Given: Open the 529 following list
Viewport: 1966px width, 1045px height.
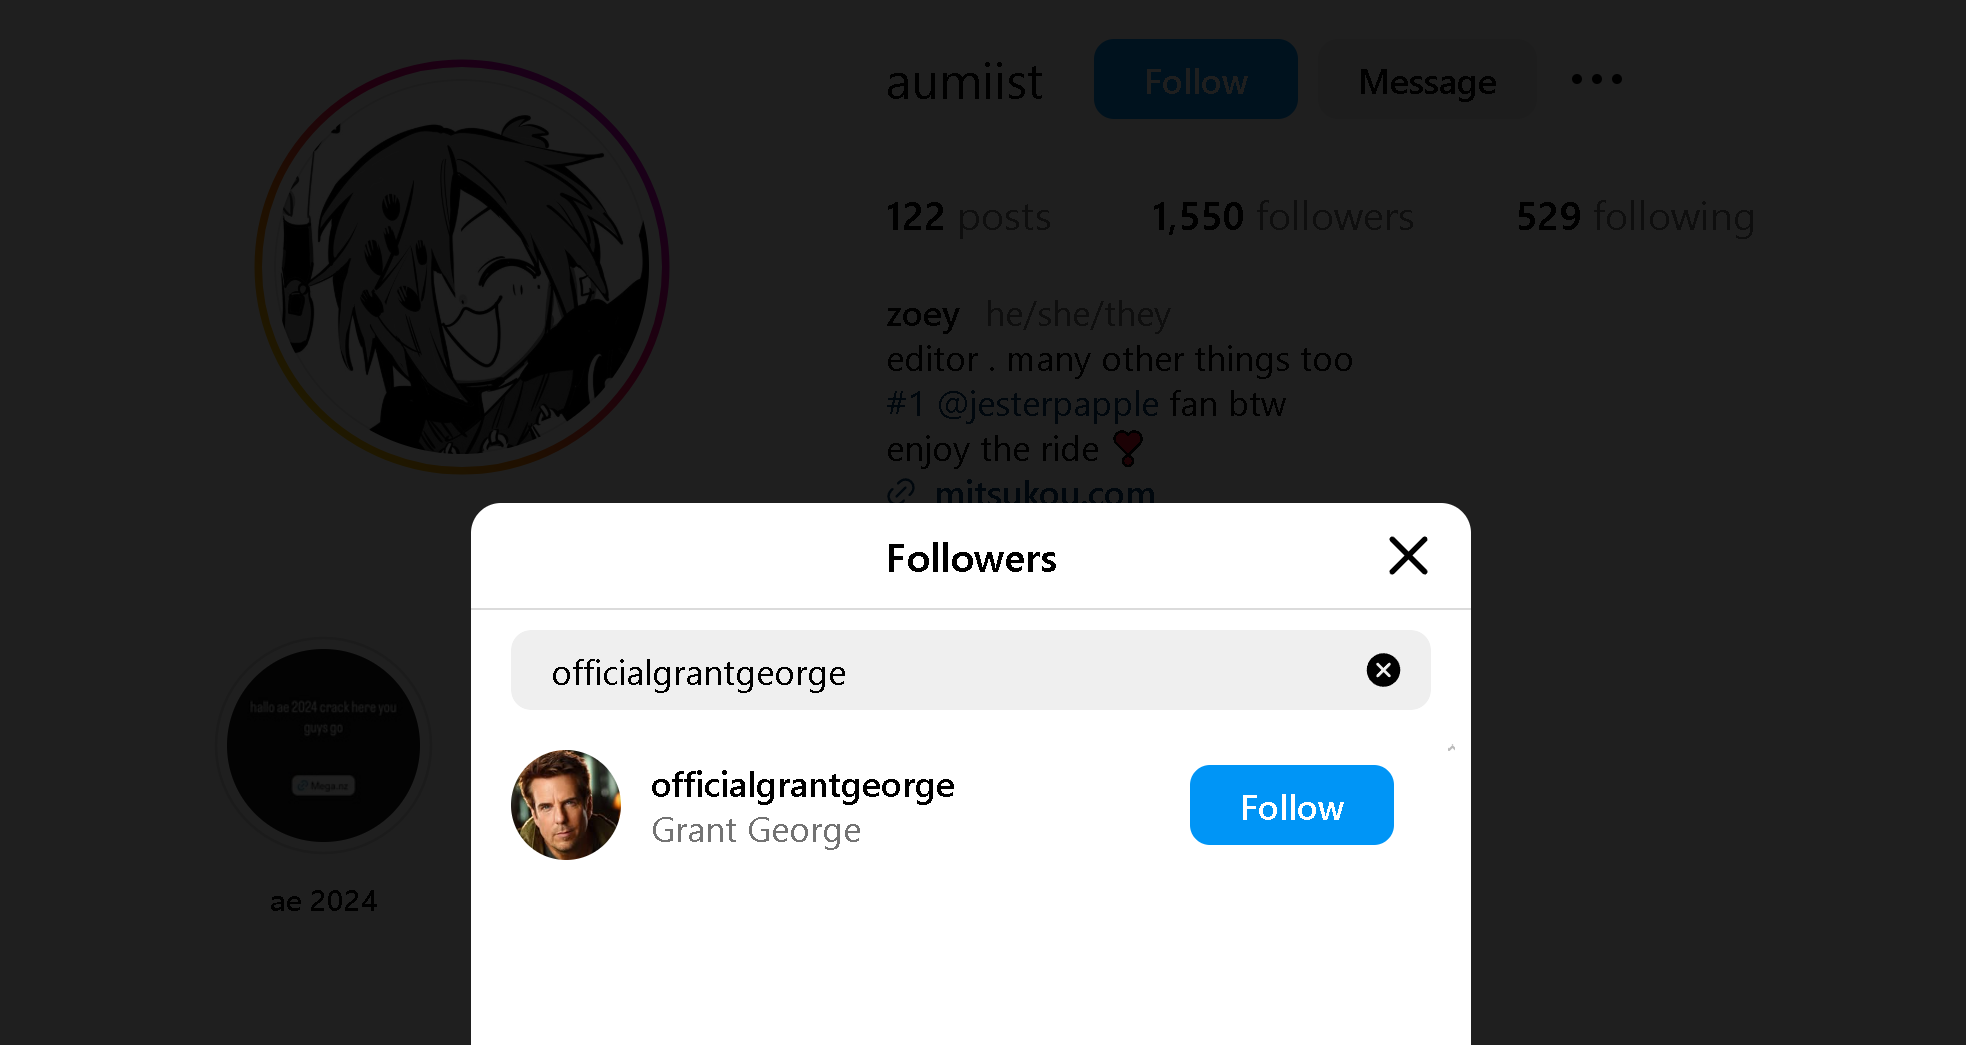Looking at the screenshot, I should click(x=1635, y=216).
